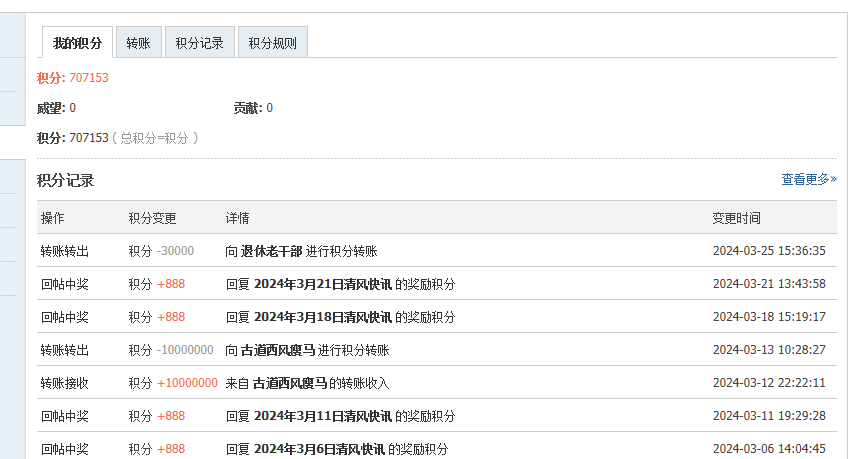Viewport: 848px width, 459px height.
Task: Click the 查看更多 link
Action: click(x=808, y=179)
